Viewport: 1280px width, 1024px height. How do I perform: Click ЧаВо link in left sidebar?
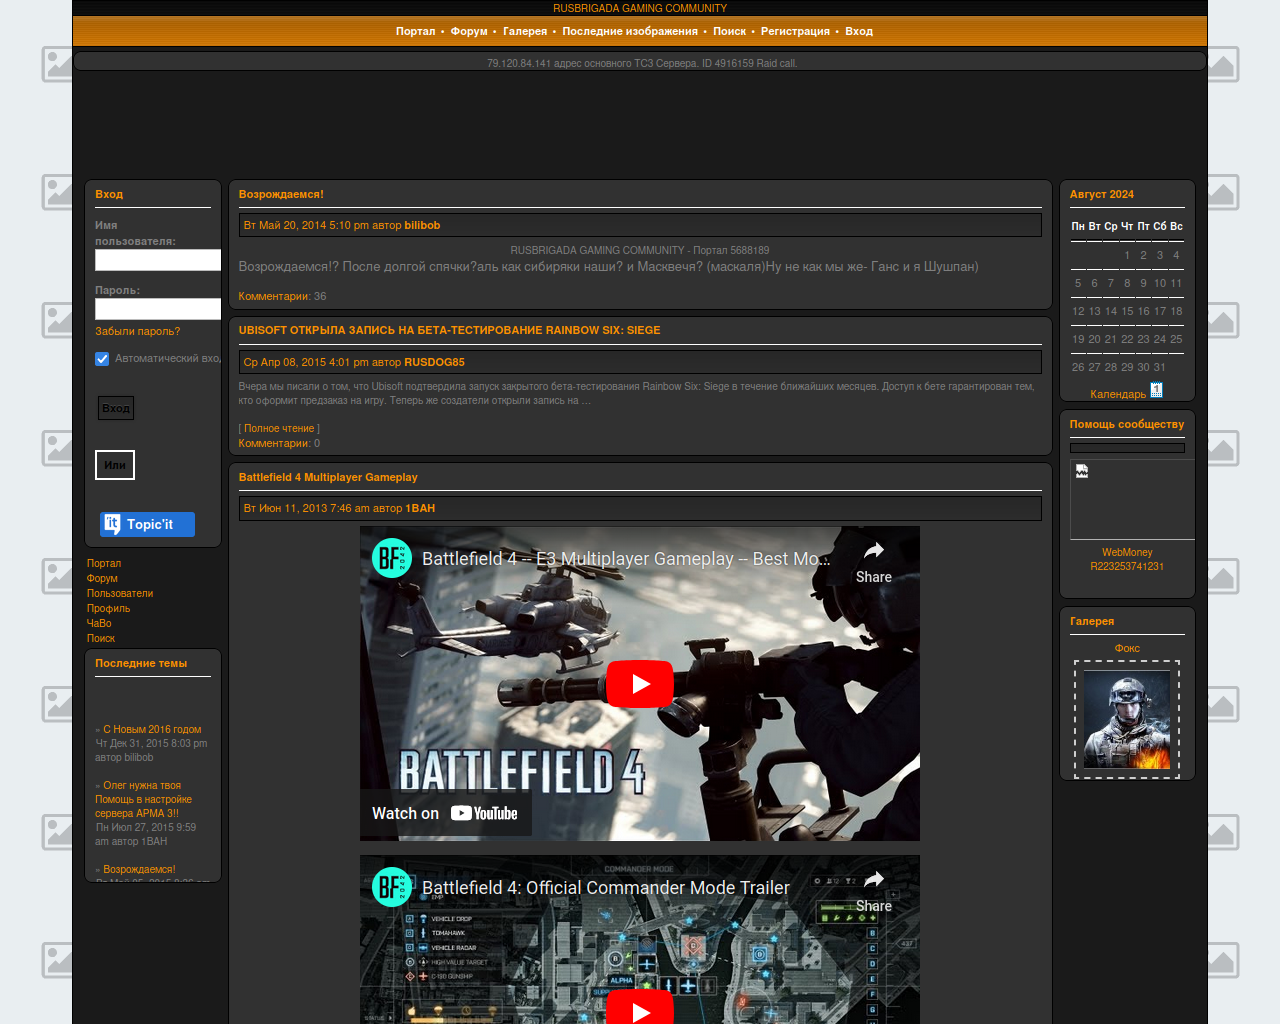point(99,623)
